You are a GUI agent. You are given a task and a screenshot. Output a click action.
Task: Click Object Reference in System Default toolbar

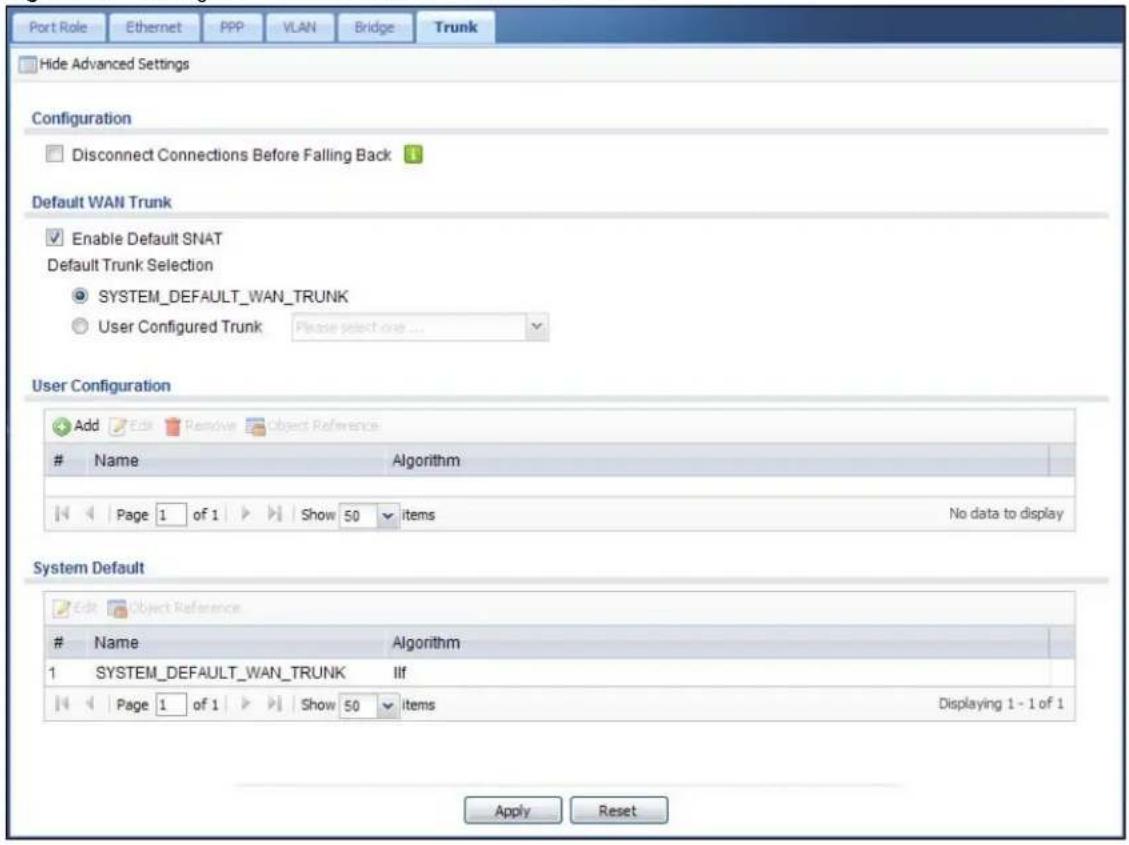[174, 607]
